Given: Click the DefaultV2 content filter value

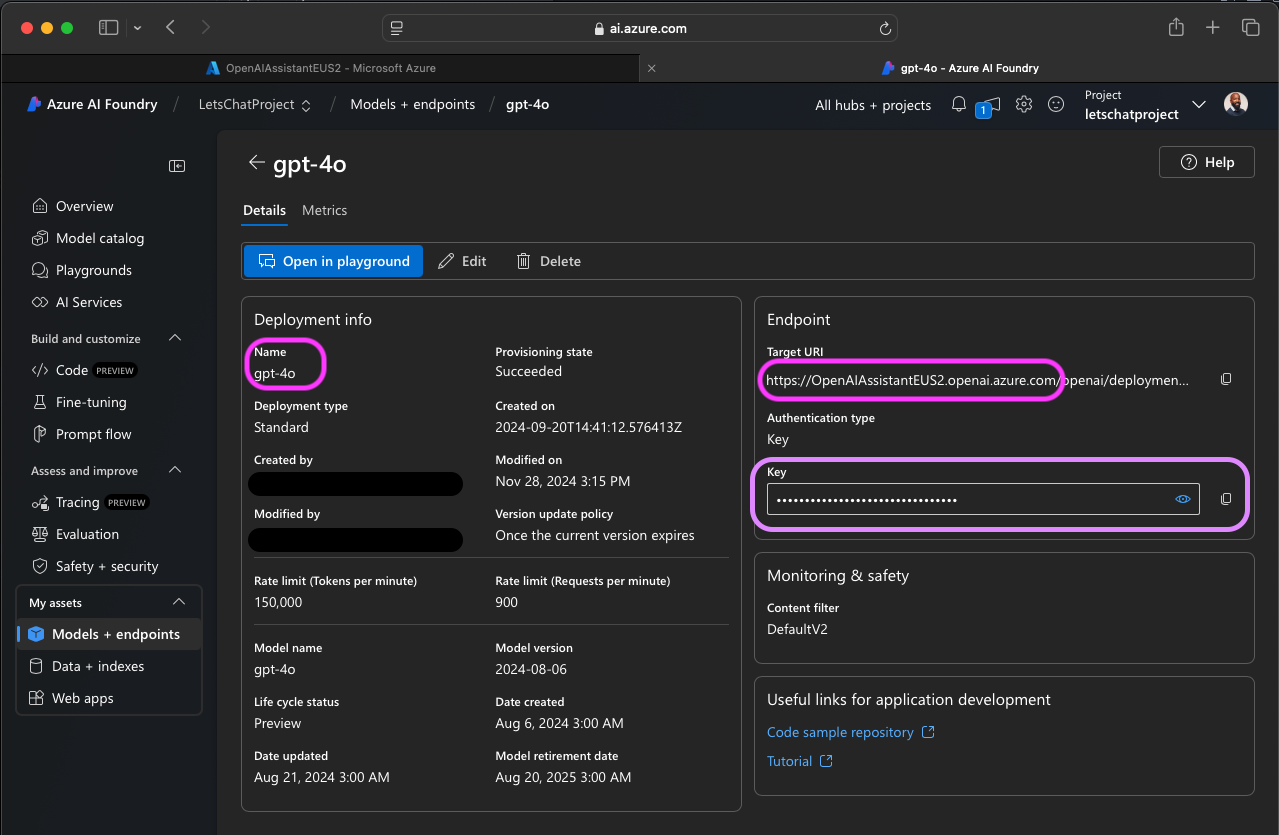Looking at the screenshot, I should tap(797, 629).
